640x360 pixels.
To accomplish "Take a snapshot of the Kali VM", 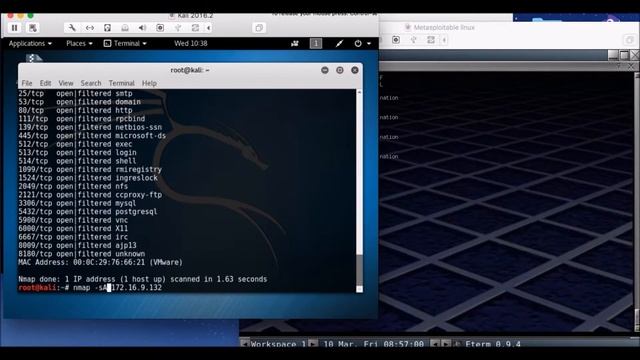I will 33,28.
